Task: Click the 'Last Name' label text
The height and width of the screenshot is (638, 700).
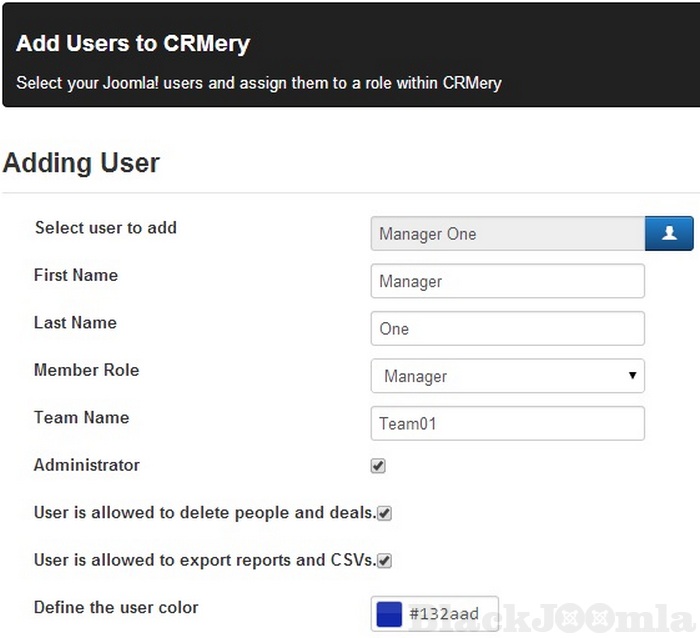Action: coord(75,323)
